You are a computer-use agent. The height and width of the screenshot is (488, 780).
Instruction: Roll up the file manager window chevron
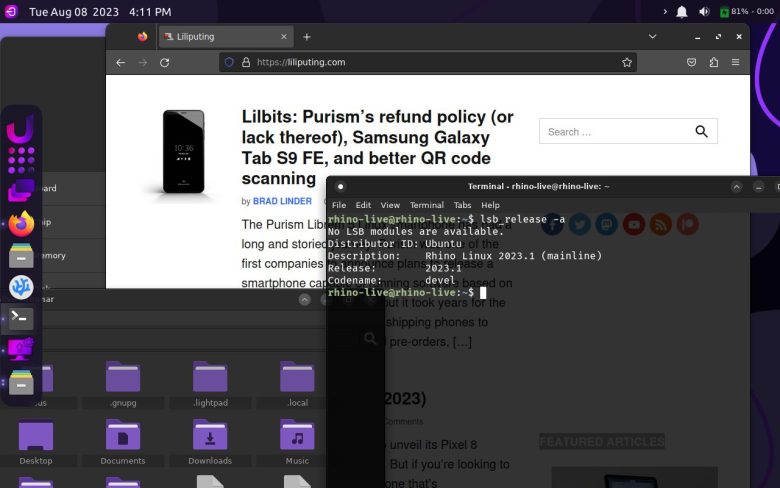pyautogui.click(x=304, y=299)
